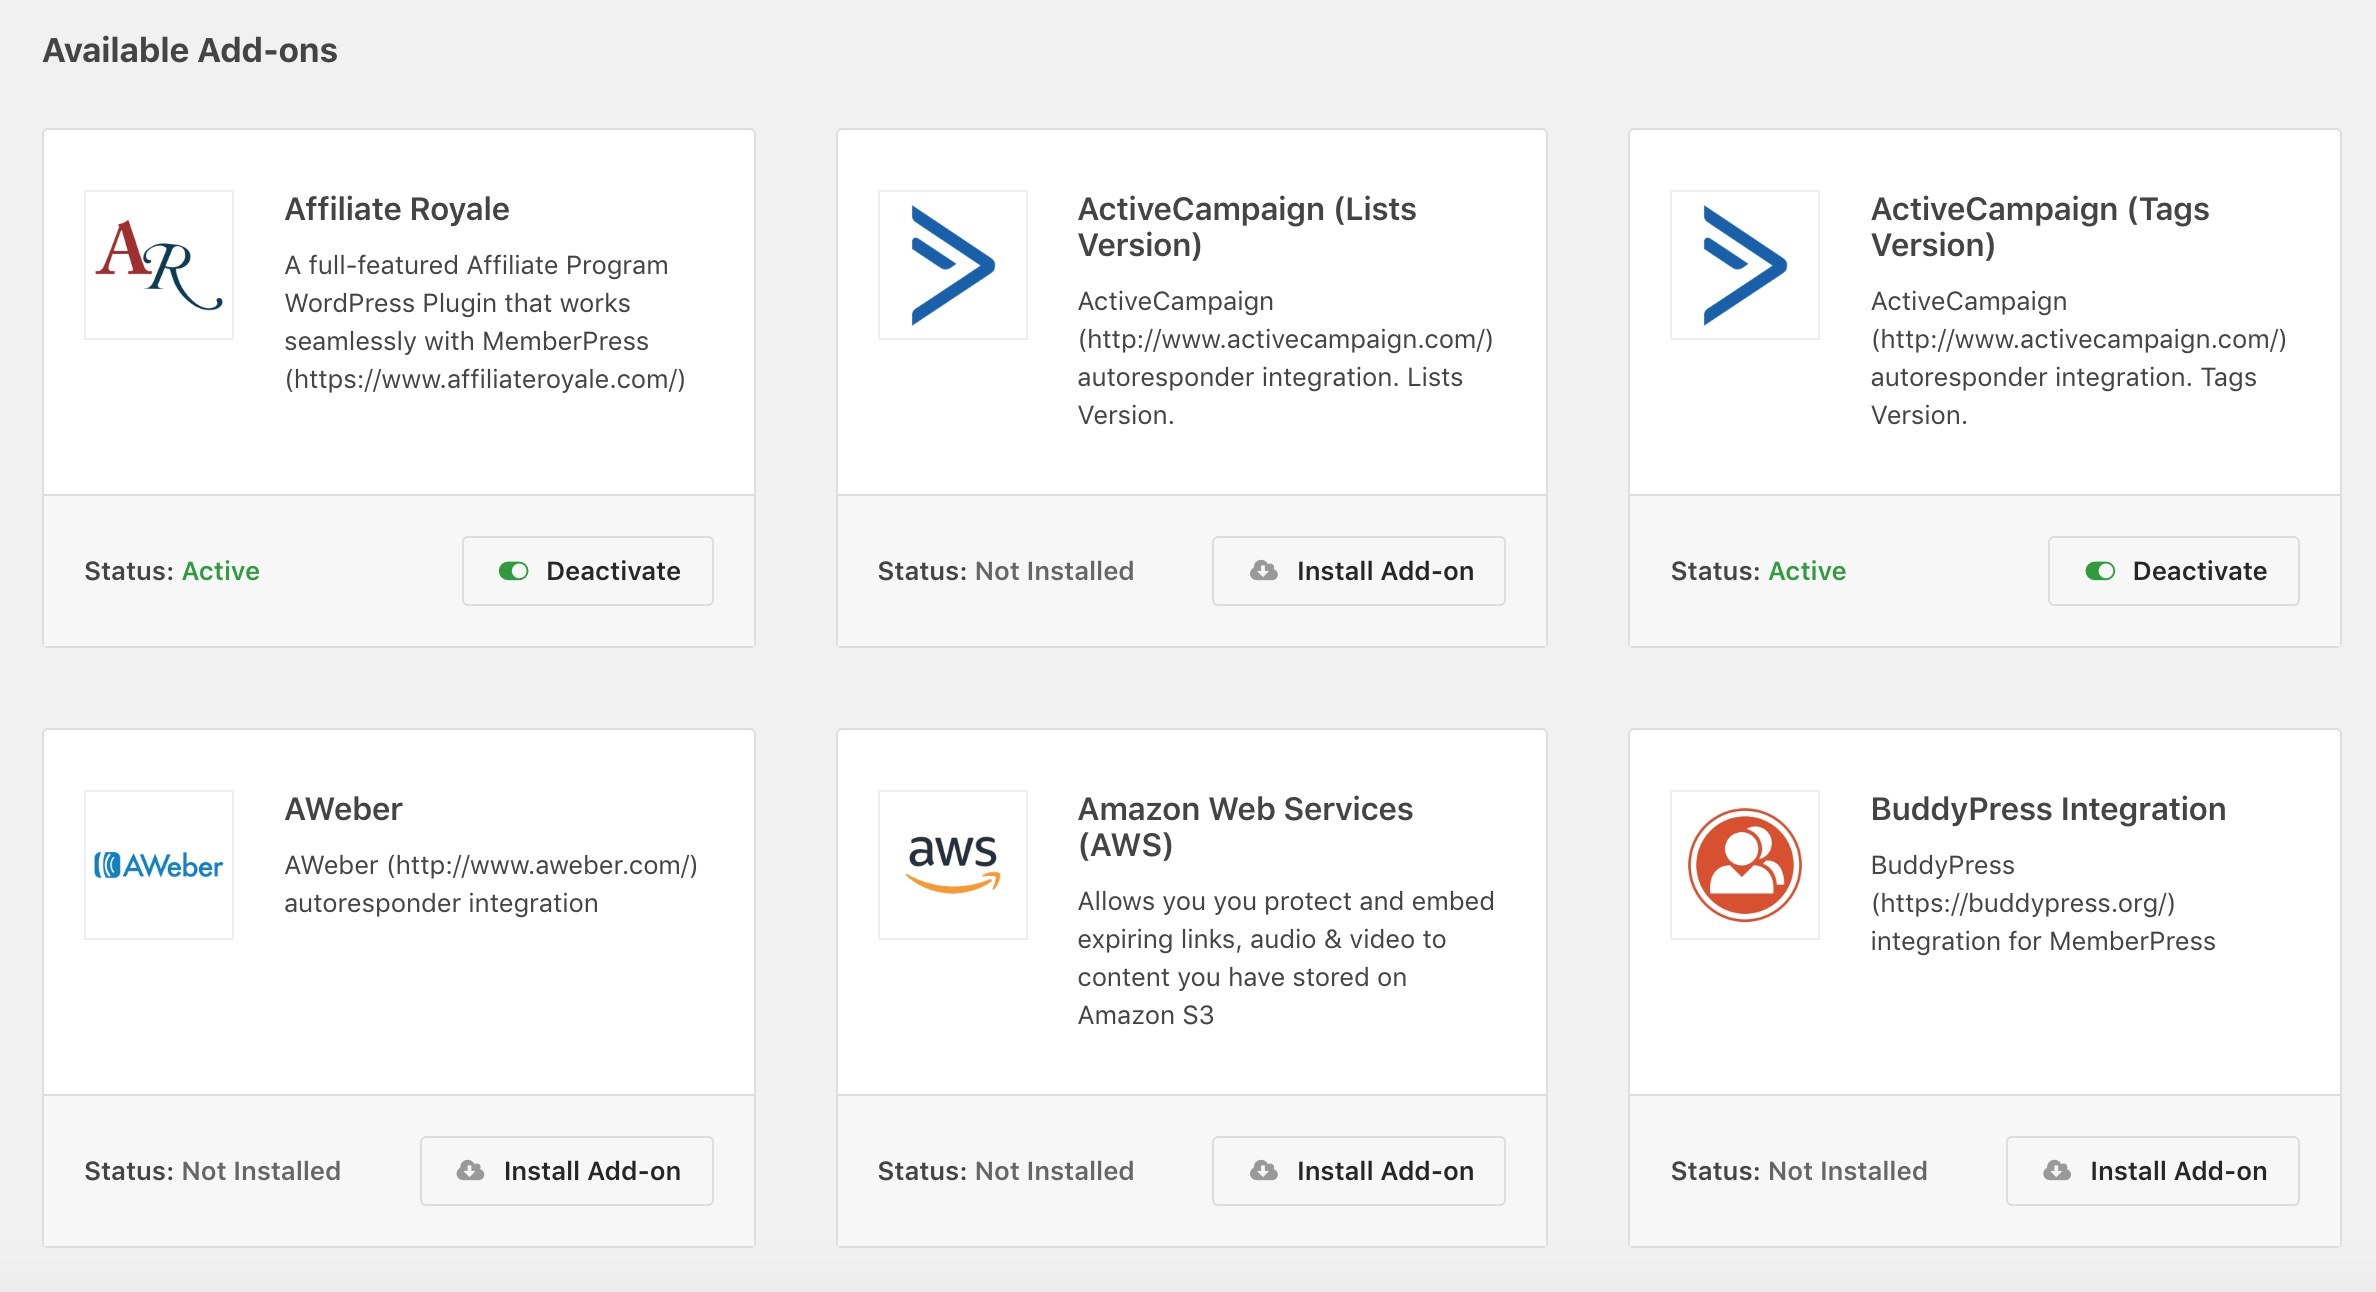
Task: Click the AWS logo thumbnail
Action: click(x=953, y=865)
